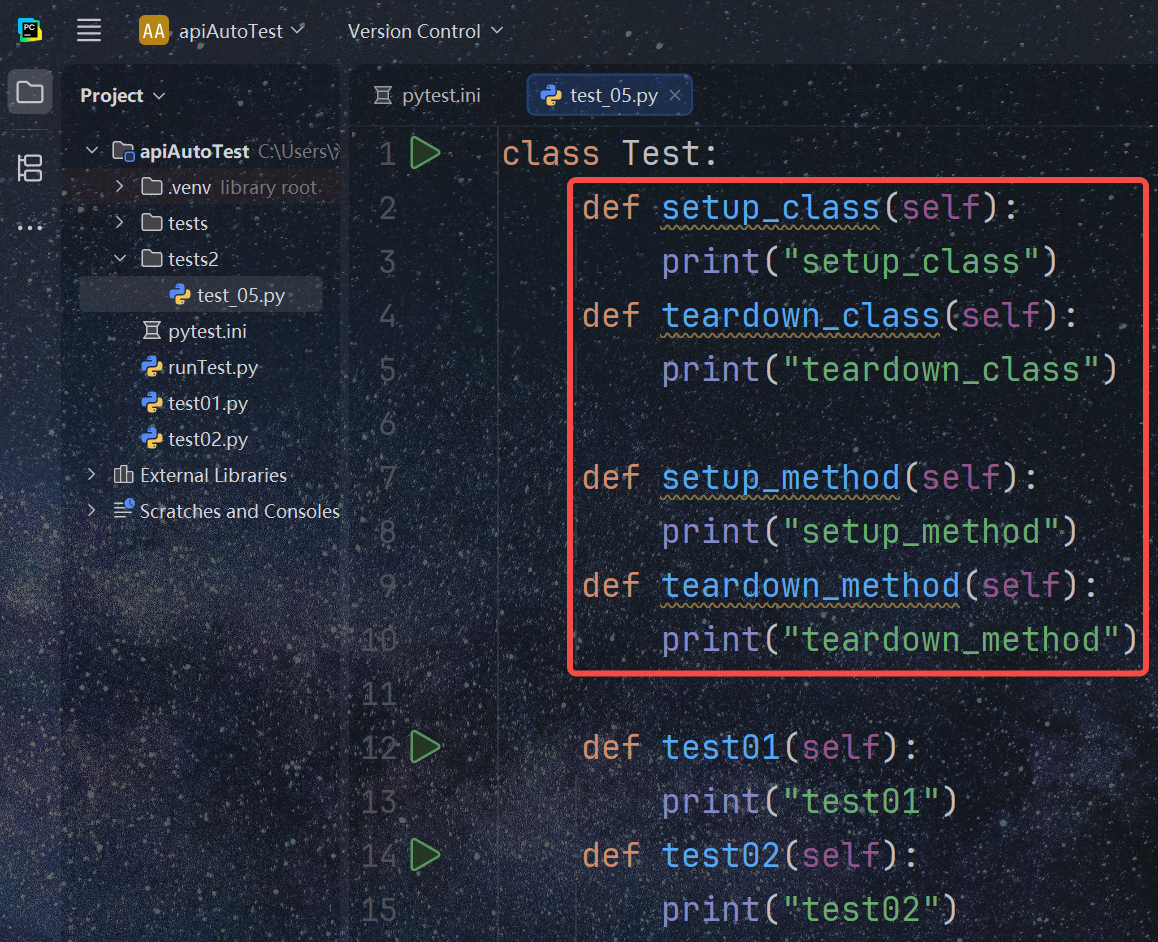Click the Scratches and Consoles icon
Image resolution: width=1158 pixels, height=942 pixels.
click(123, 509)
